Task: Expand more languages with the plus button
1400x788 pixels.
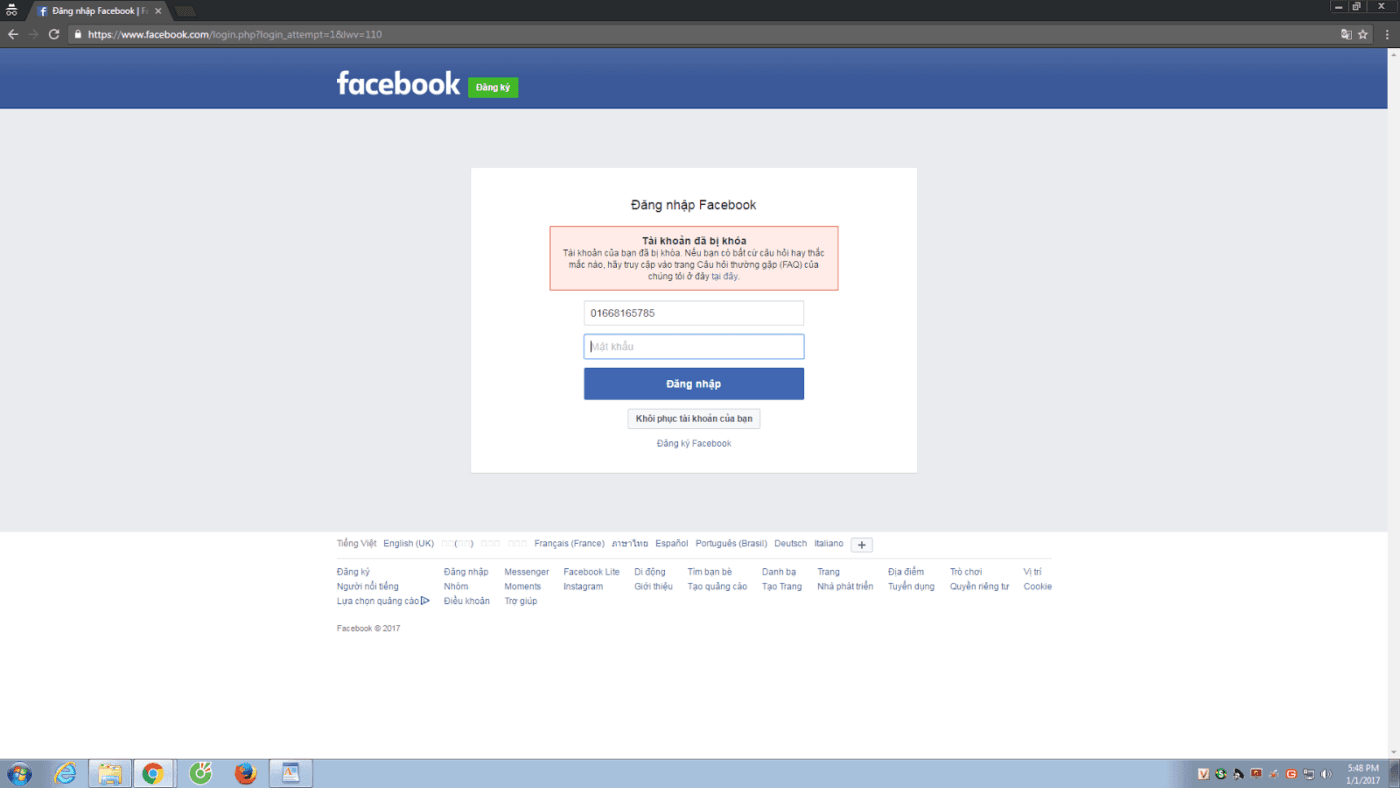Action: [x=862, y=545]
